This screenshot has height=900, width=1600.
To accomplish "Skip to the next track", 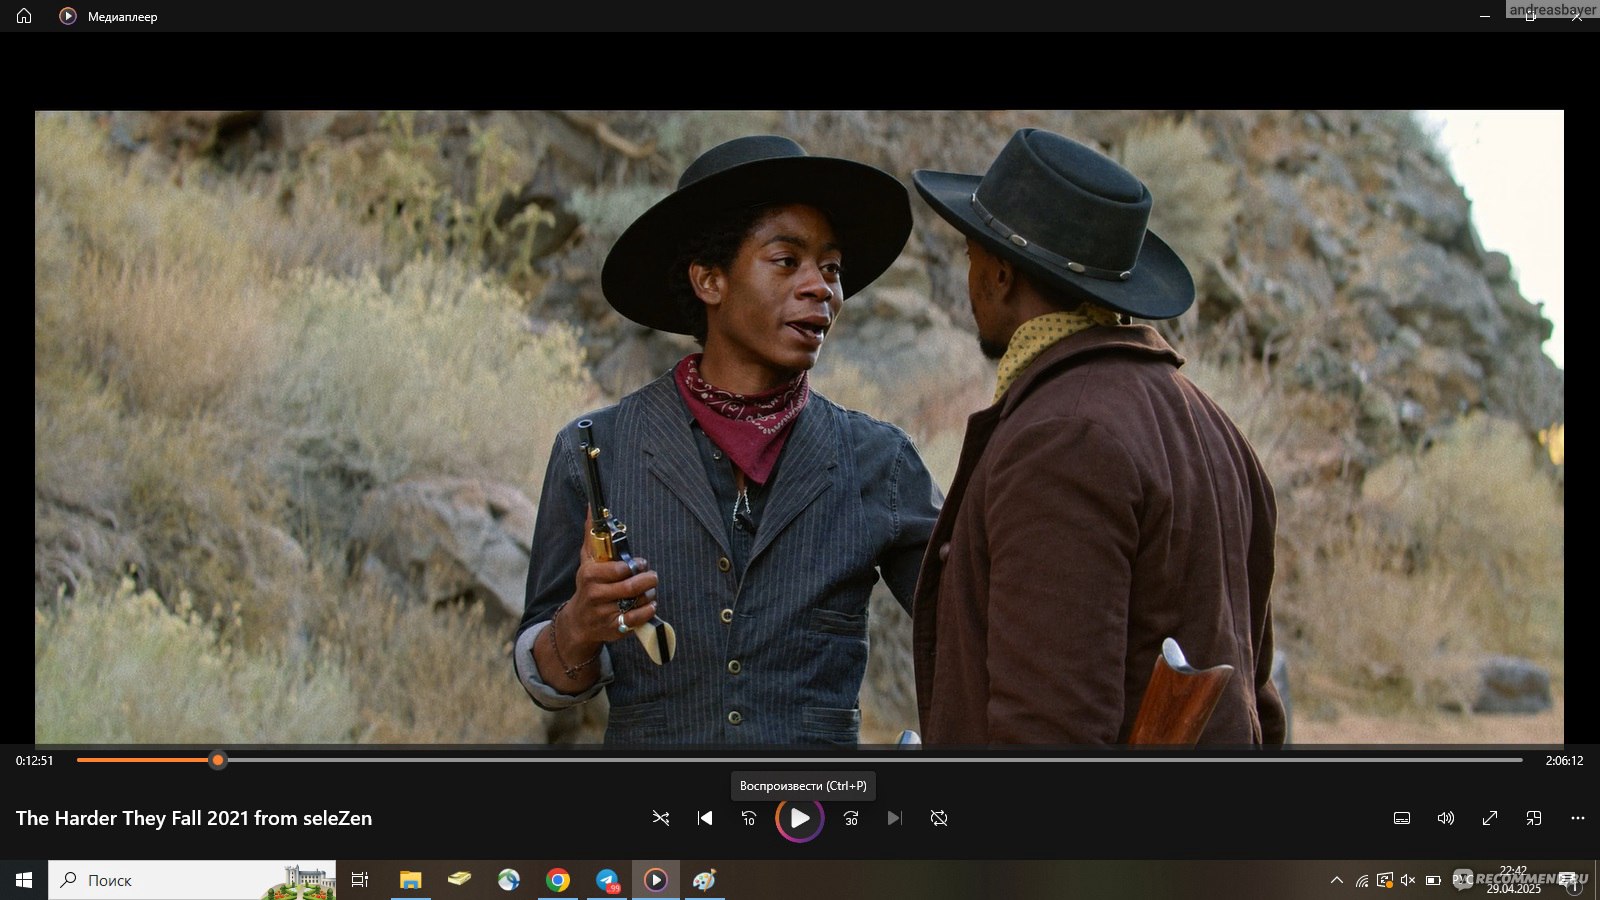I will [895, 818].
